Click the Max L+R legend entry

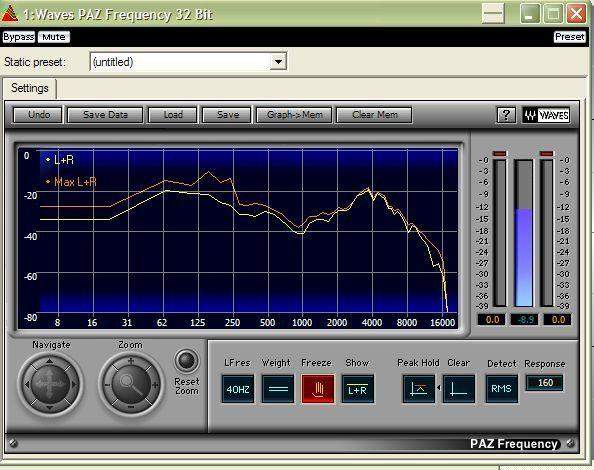pyautogui.click(x=71, y=182)
